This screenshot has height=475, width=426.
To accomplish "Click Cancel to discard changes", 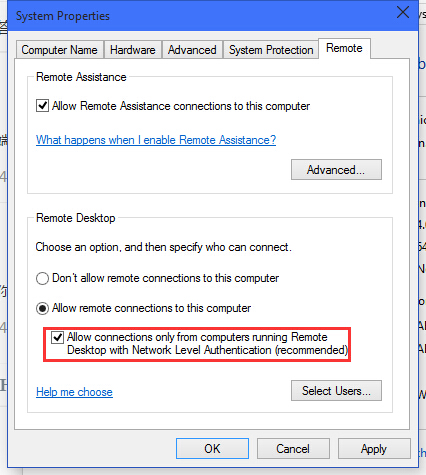I will tap(293, 449).
